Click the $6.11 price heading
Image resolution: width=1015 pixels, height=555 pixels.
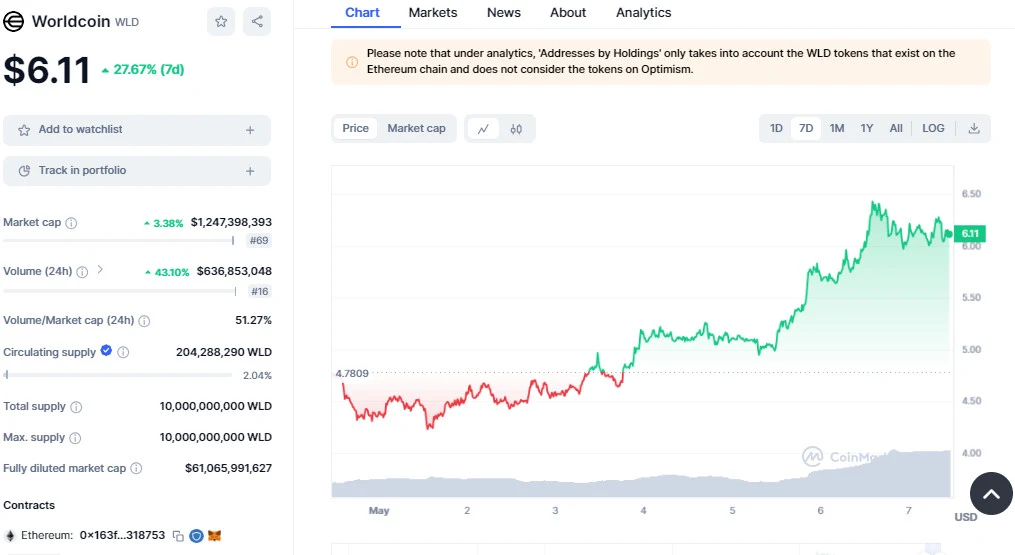[47, 70]
